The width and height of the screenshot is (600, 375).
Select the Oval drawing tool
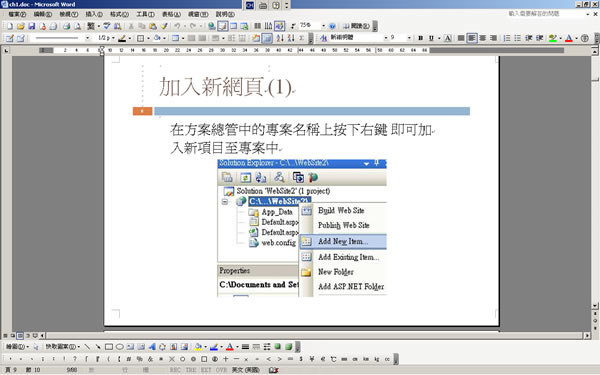pos(119,347)
